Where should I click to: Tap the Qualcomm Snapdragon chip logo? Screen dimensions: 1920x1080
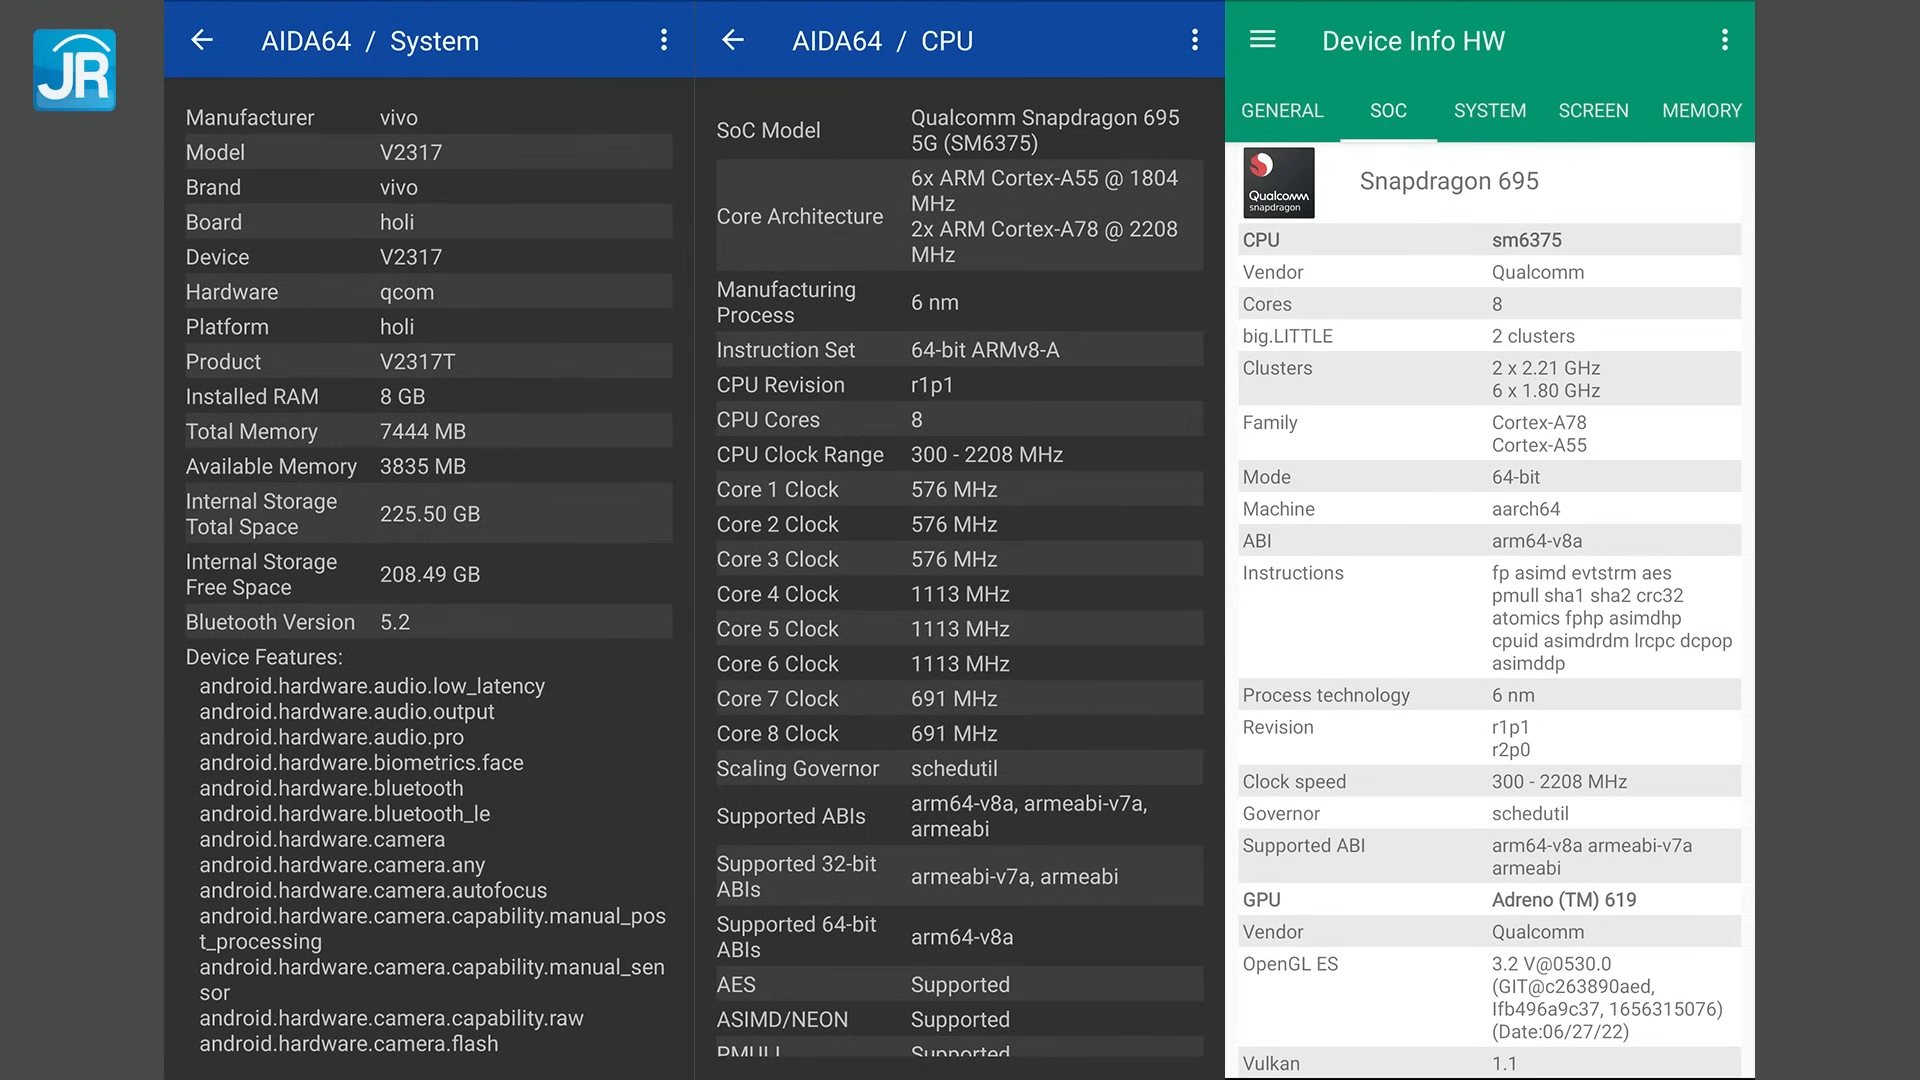1278,183
